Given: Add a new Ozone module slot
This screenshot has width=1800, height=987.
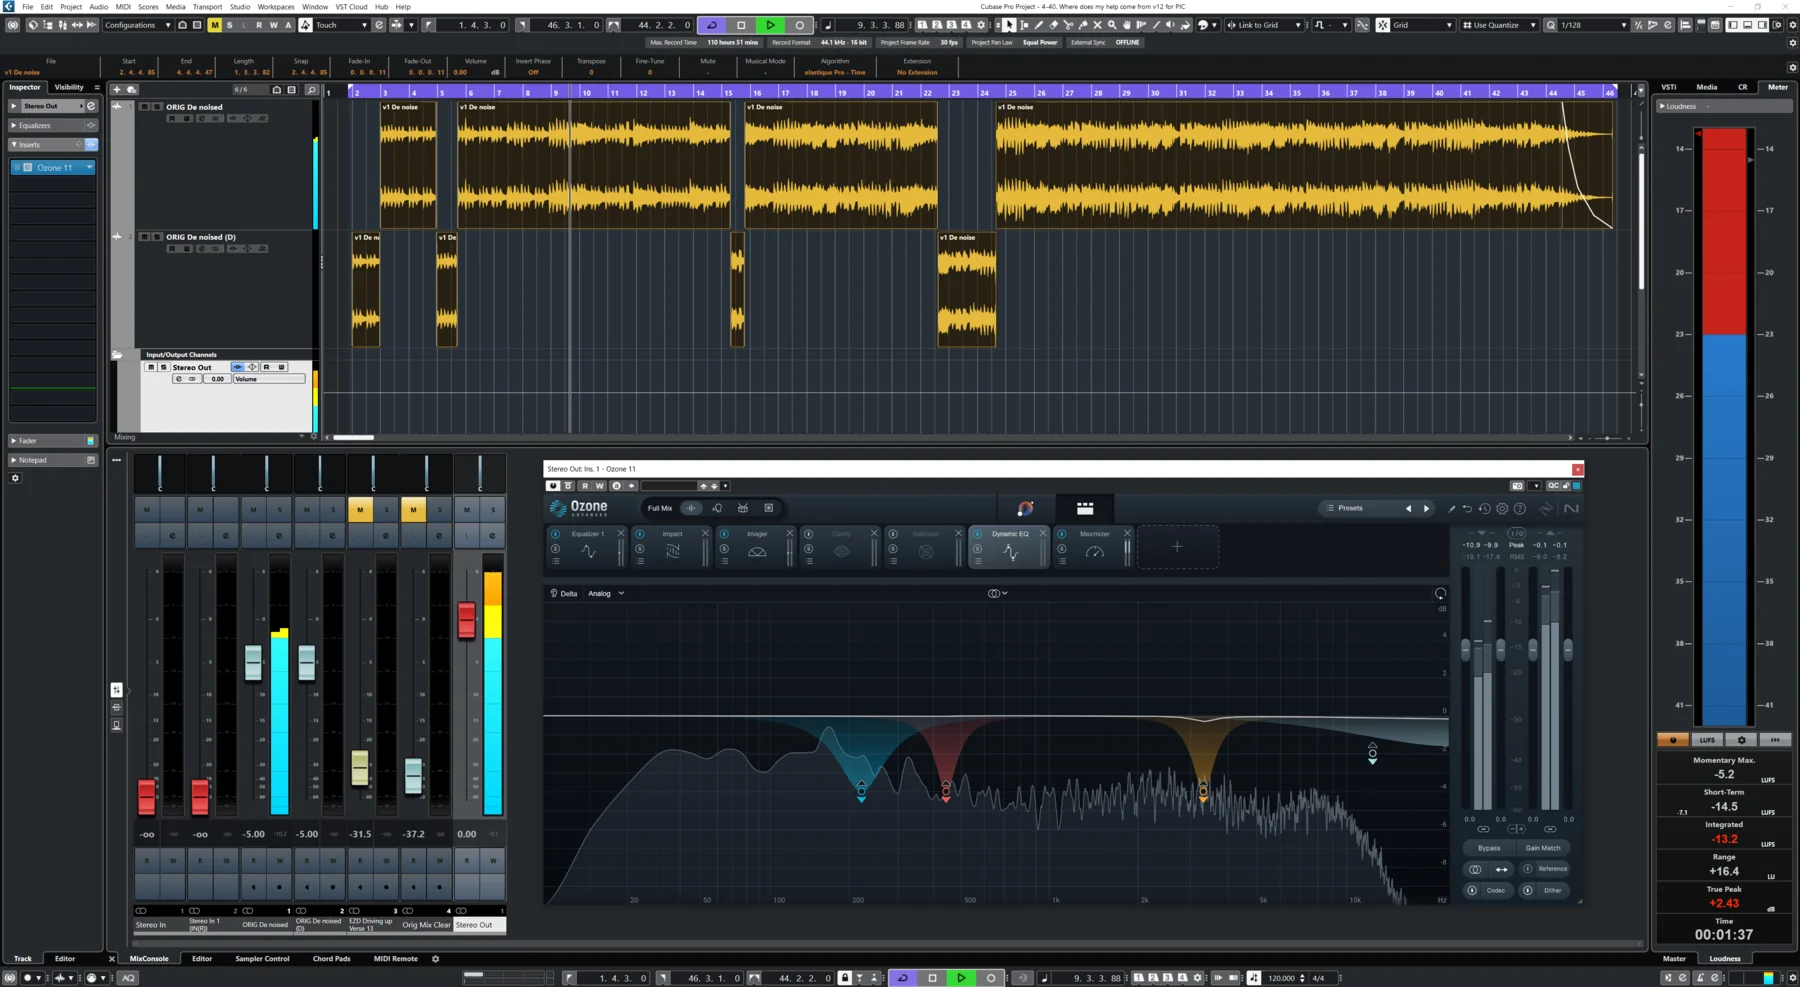Looking at the screenshot, I should tap(1177, 547).
